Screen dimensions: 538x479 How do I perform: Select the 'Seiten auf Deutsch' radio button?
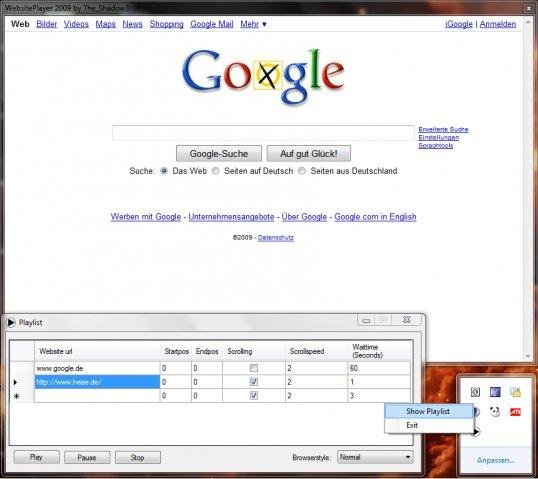215,171
